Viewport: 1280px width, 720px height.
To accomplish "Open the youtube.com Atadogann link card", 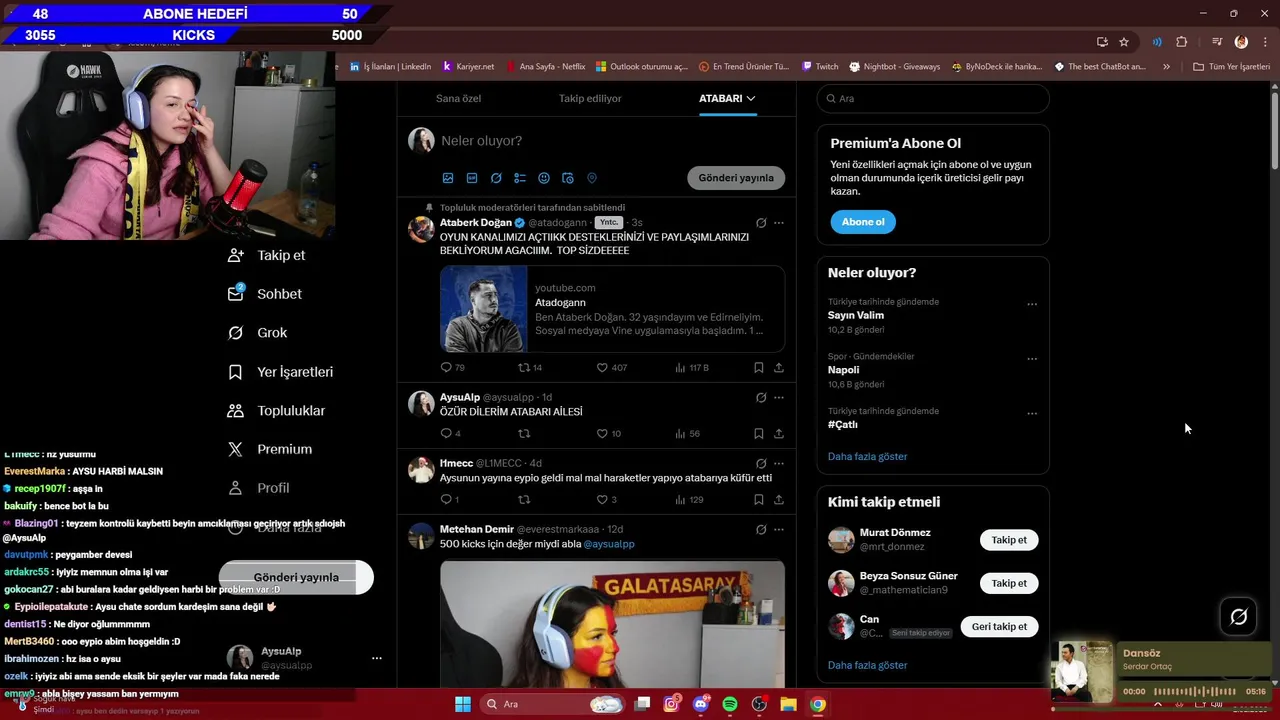I will tap(612, 309).
